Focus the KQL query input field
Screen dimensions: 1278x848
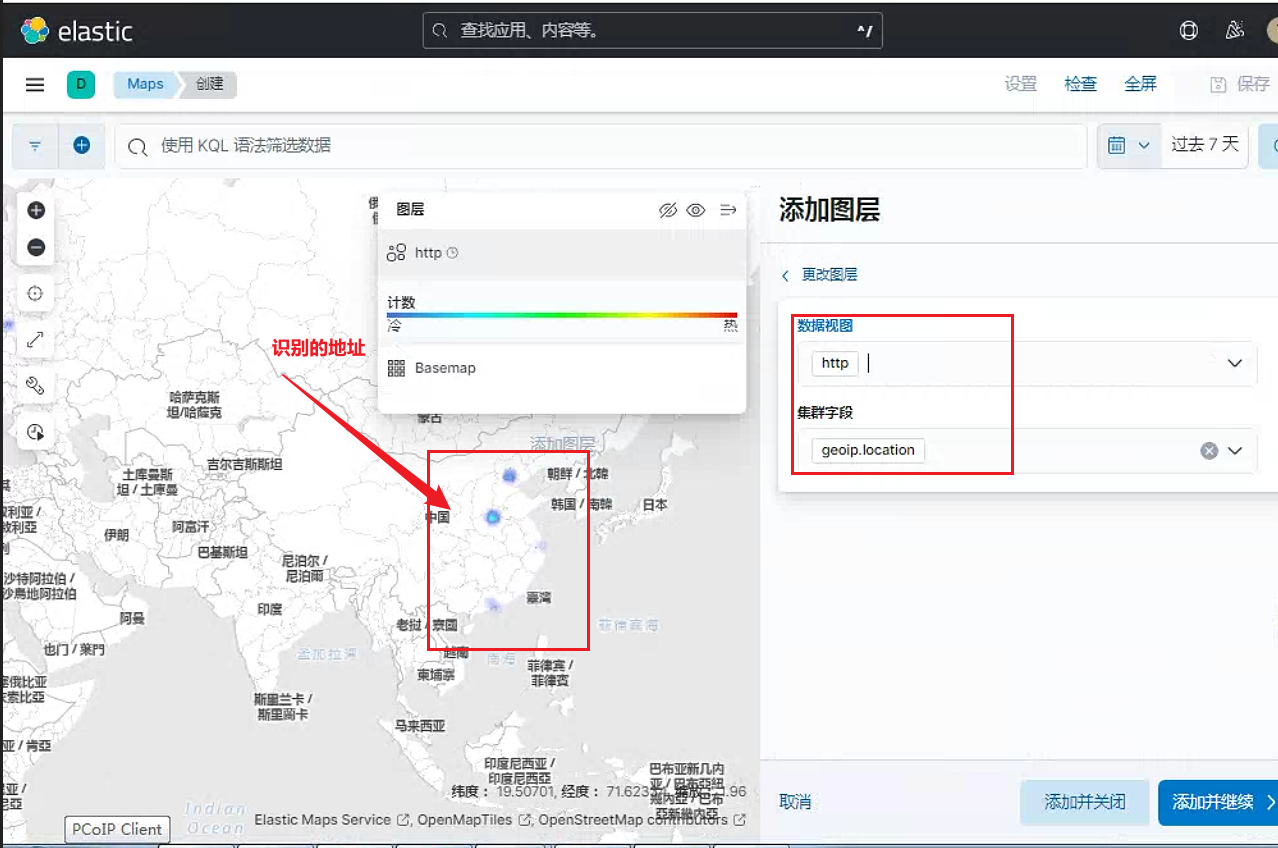tap(600, 146)
